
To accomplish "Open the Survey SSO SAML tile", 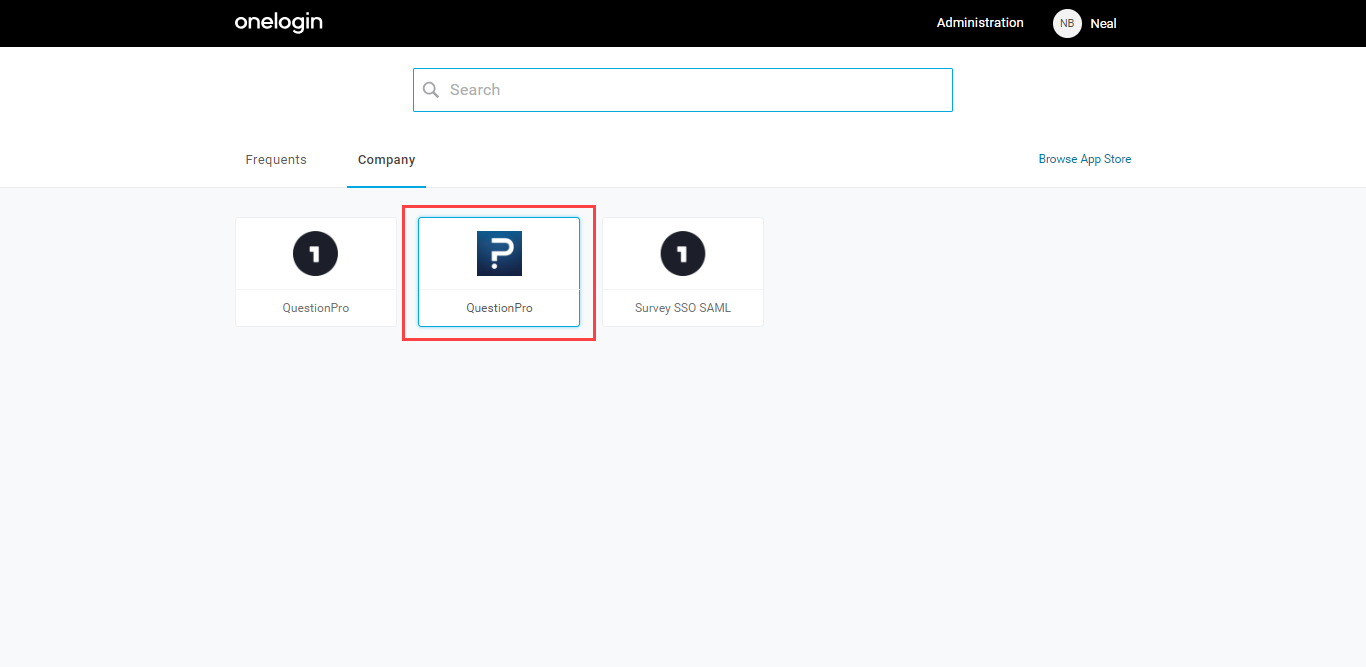I will [682, 270].
